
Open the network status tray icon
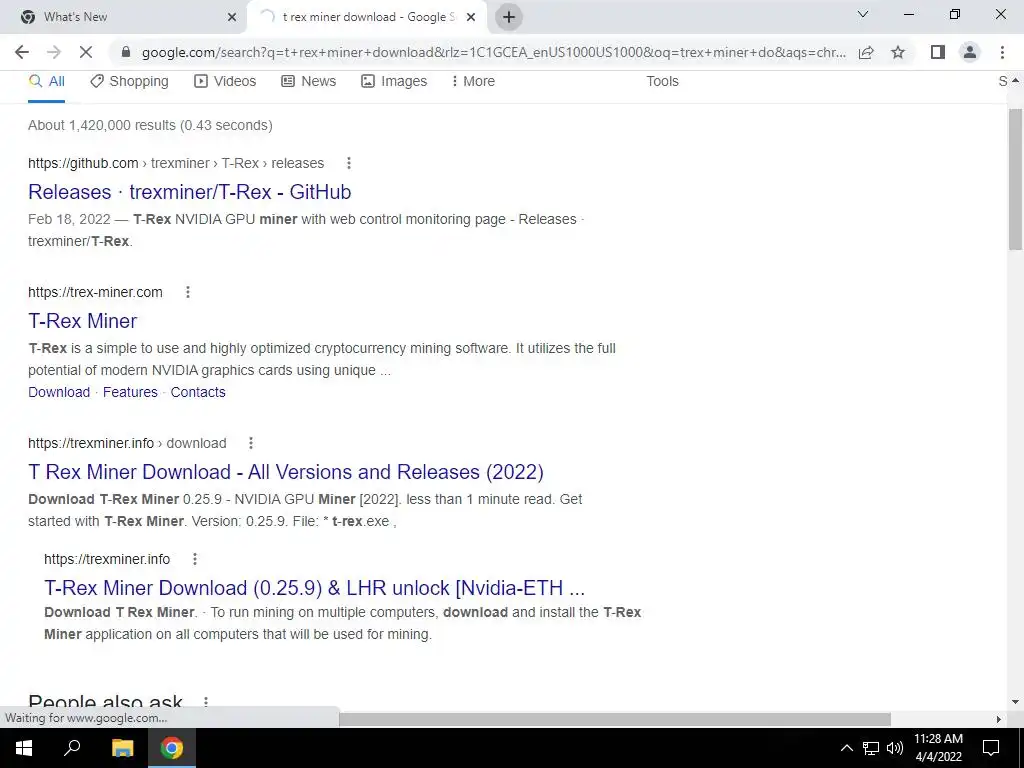(x=871, y=748)
